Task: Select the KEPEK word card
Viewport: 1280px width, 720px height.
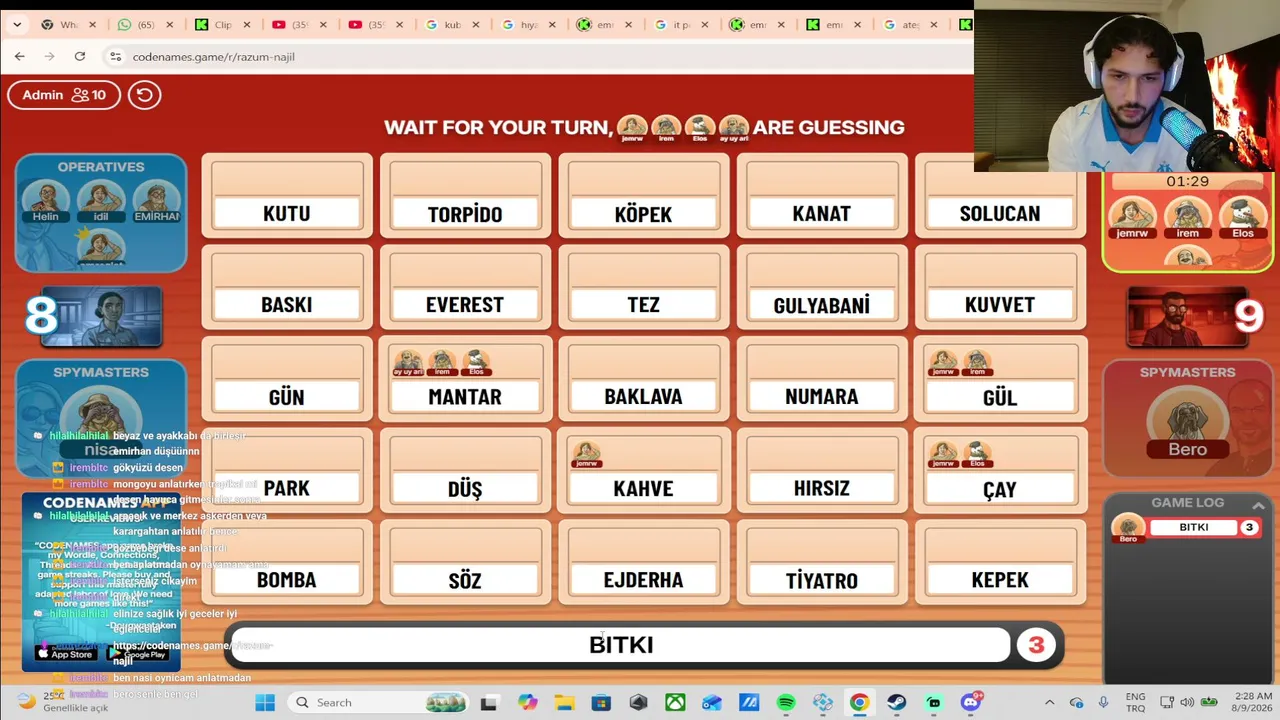Action: (1000, 563)
